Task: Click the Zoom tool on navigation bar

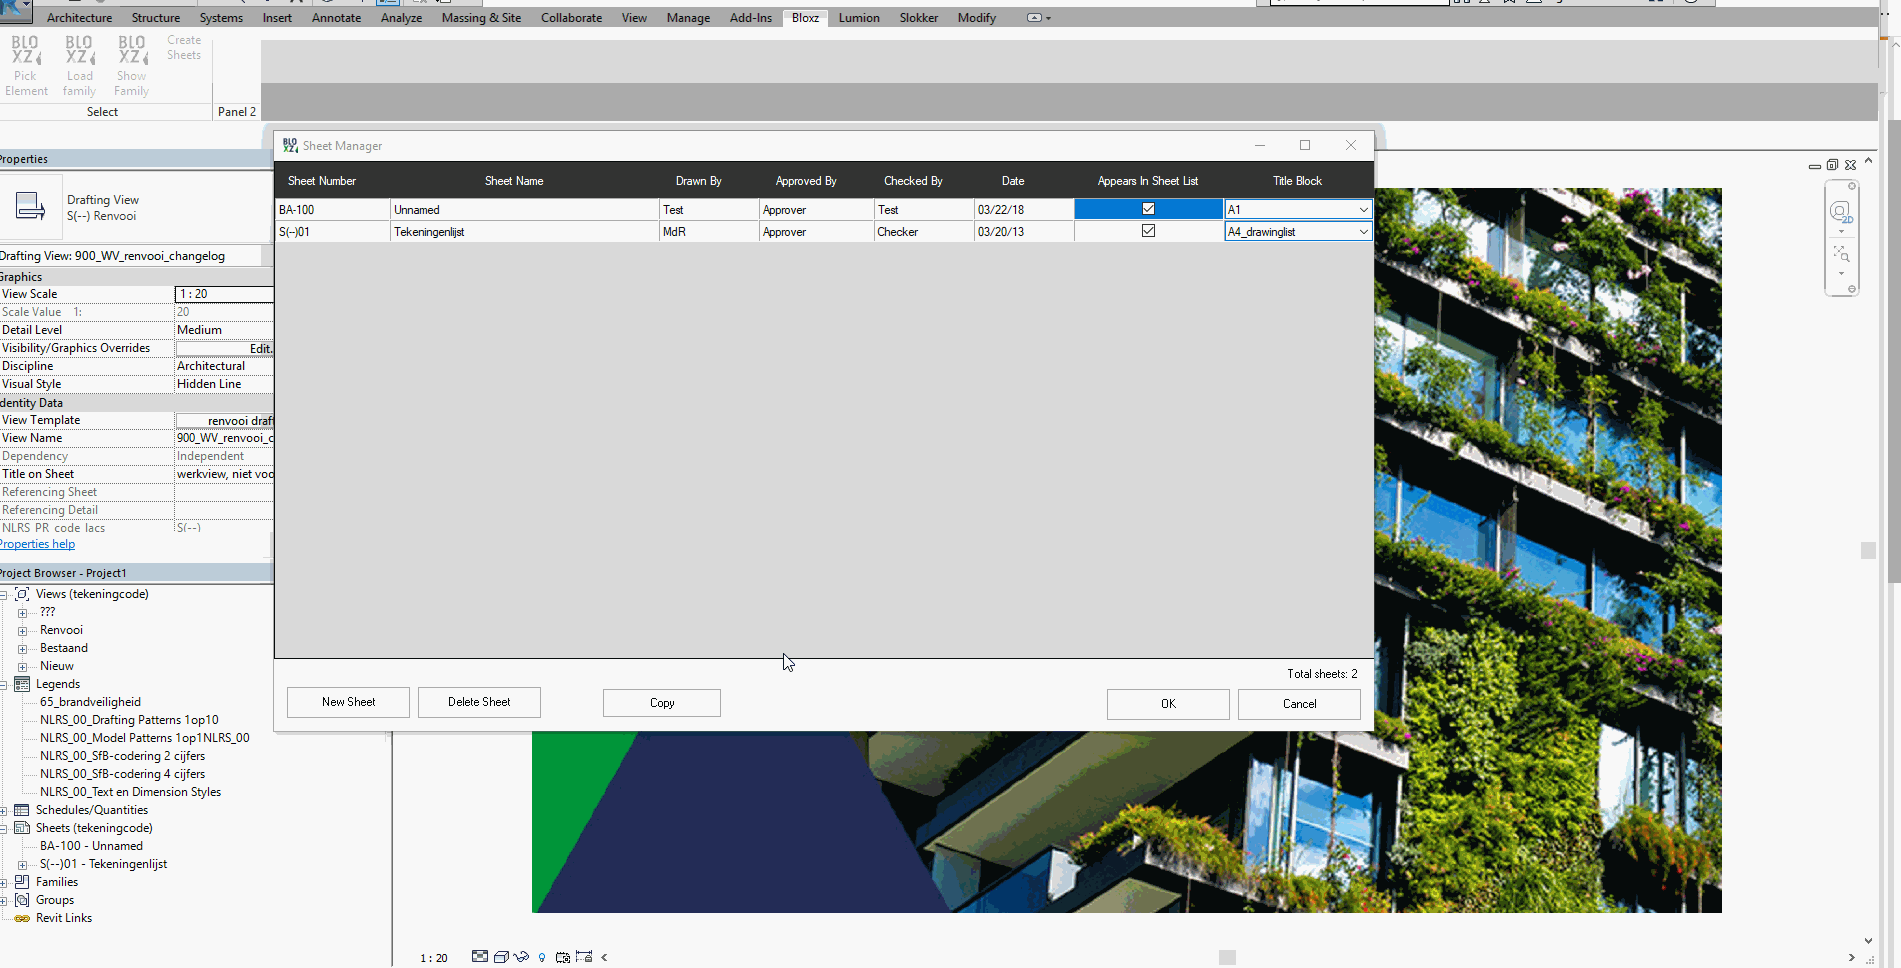Action: (1841, 254)
